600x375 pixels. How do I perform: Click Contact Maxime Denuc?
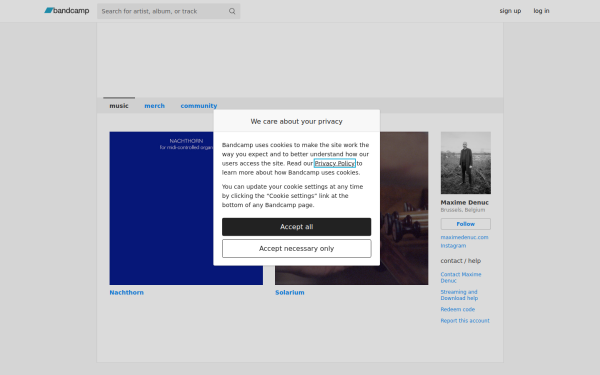click(x=461, y=277)
